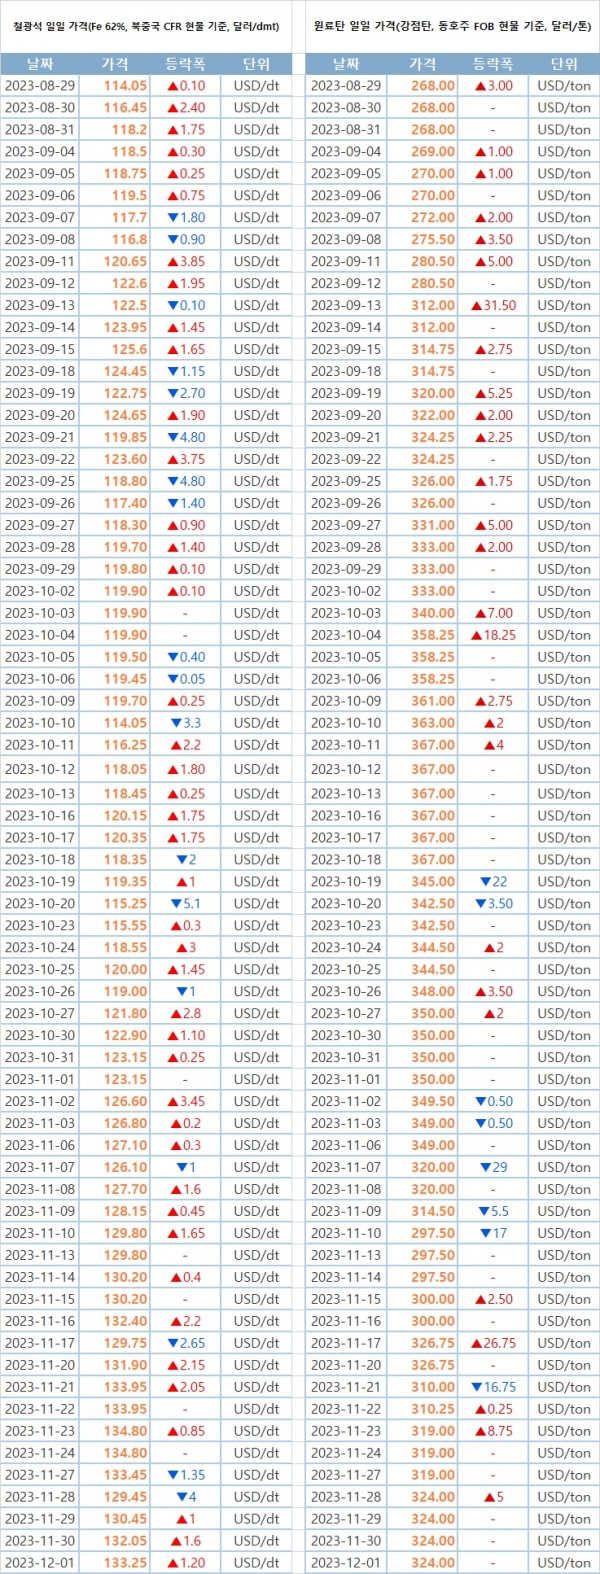600x1574 pixels.
Task: Click the blue down triangle beside 29
Action: click(x=485, y=1167)
